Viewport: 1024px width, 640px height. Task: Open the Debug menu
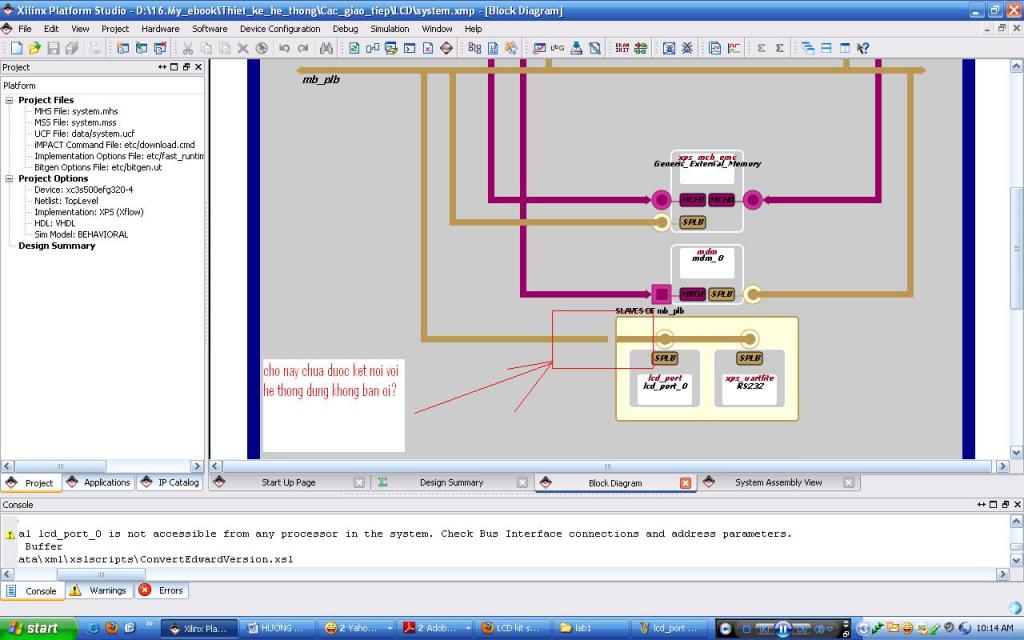(345, 29)
